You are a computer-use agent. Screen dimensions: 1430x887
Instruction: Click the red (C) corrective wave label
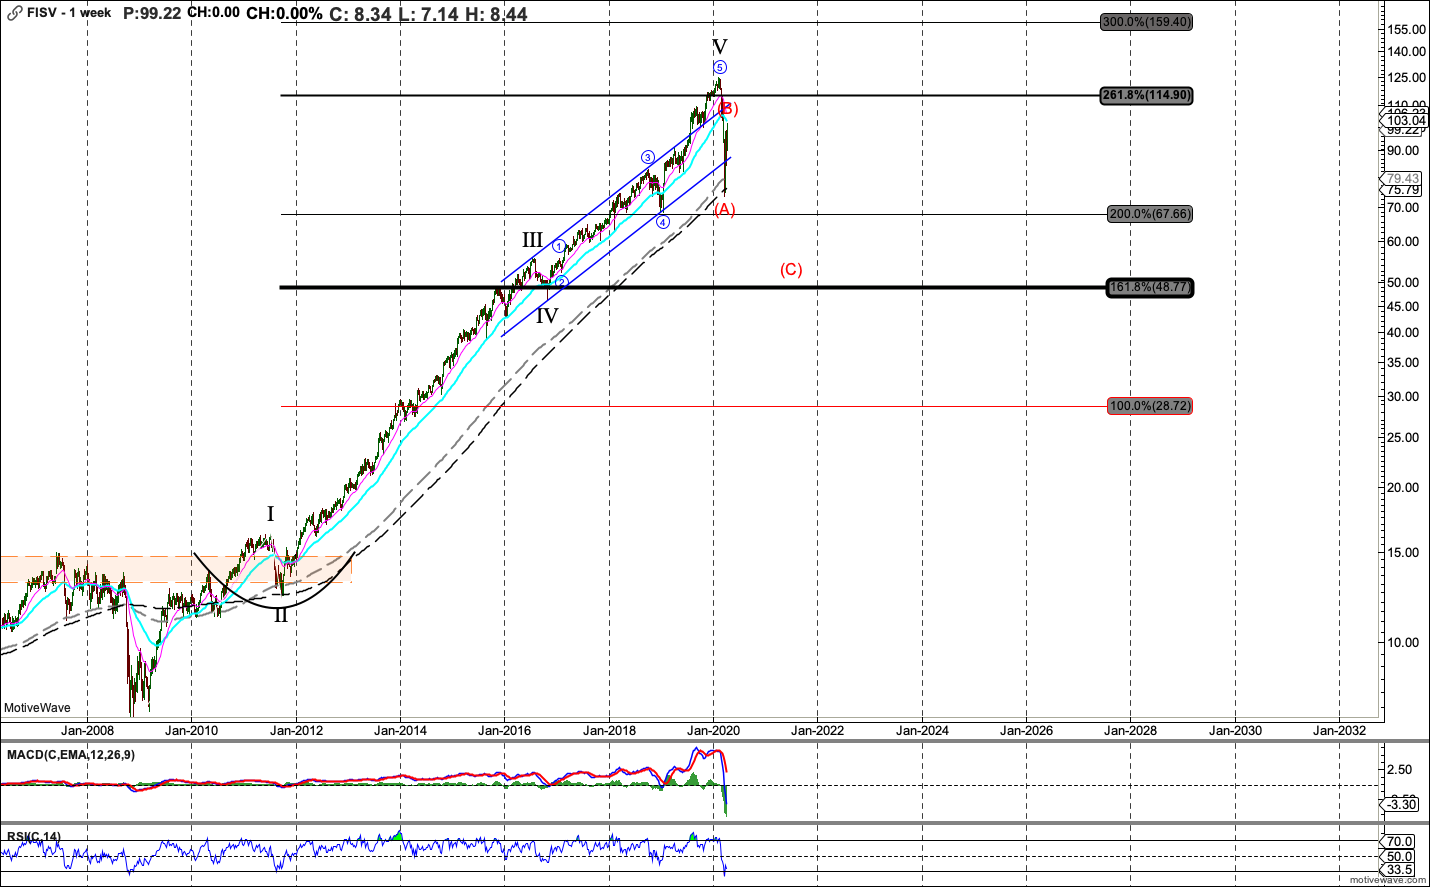coord(791,269)
